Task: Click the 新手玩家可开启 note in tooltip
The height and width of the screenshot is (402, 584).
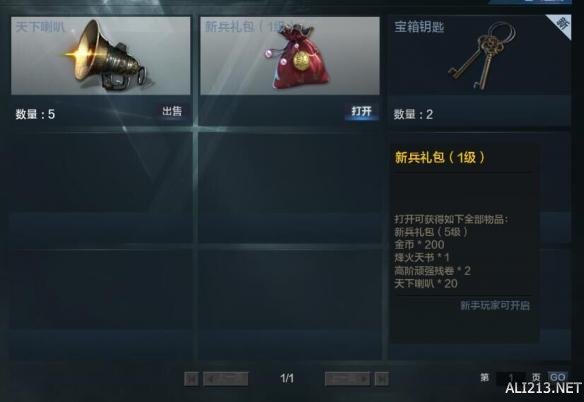Action: [495, 306]
